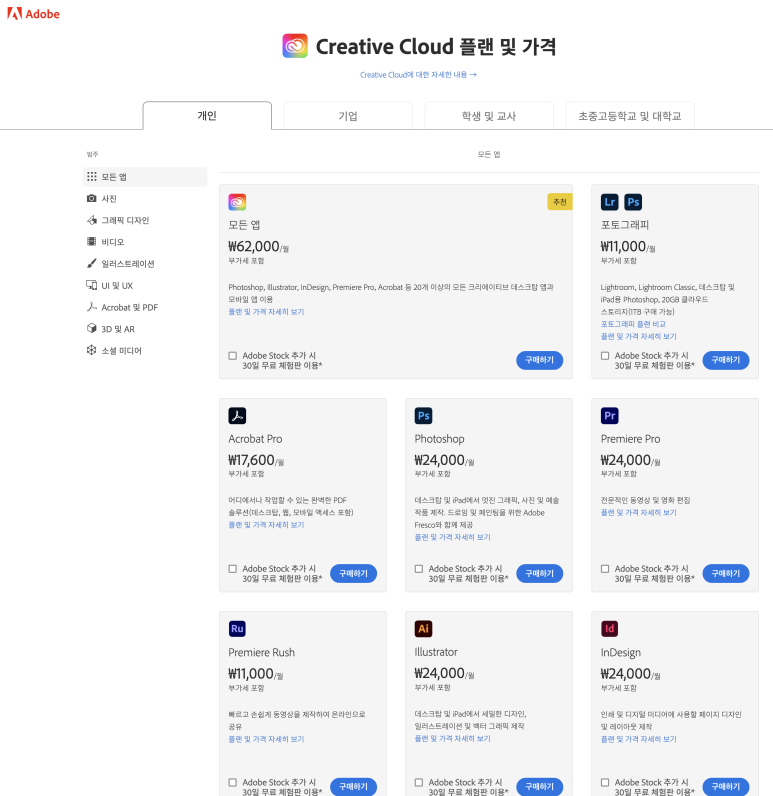Select the UI 및 UX icon in sidebar
This screenshot has height=796, width=773.
coord(91,285)
